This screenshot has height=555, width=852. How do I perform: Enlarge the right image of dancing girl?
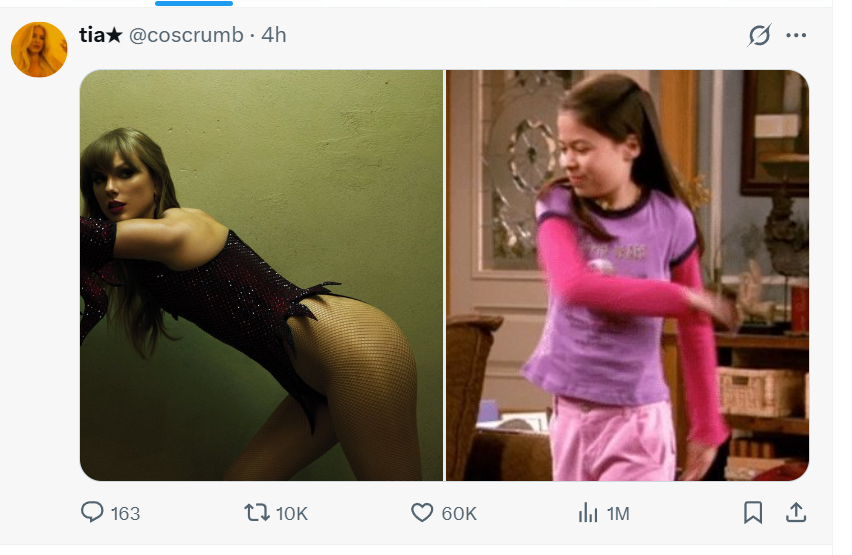click(x=628, y=275)
